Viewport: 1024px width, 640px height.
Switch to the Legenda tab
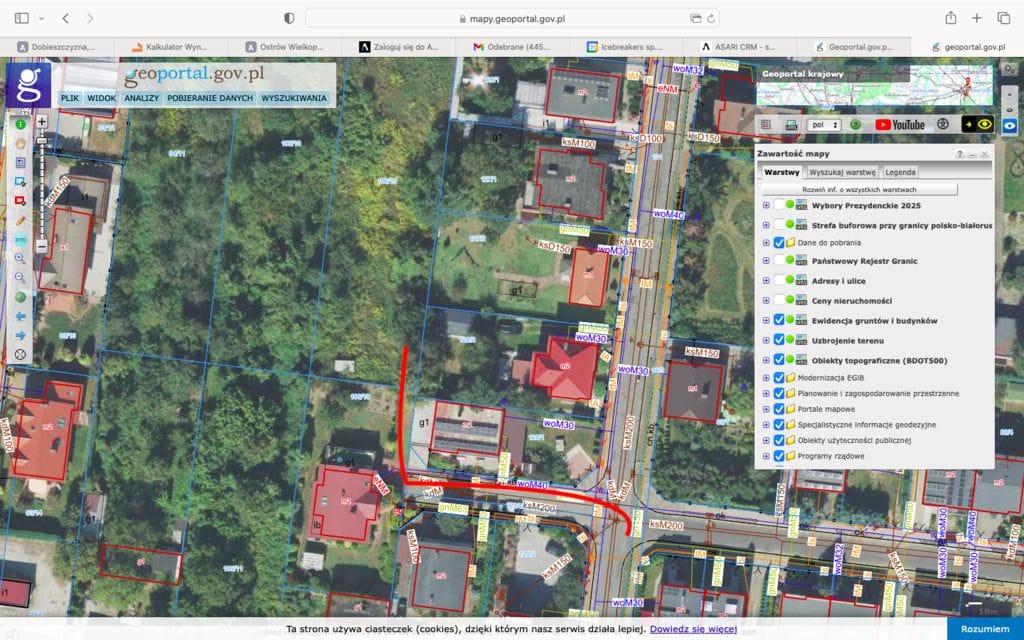[900, 172]
